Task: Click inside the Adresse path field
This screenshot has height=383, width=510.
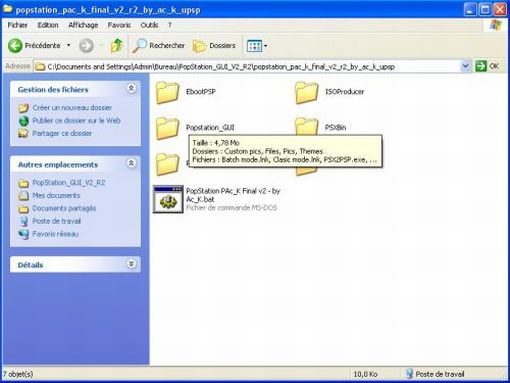Action: click(247, 67)
